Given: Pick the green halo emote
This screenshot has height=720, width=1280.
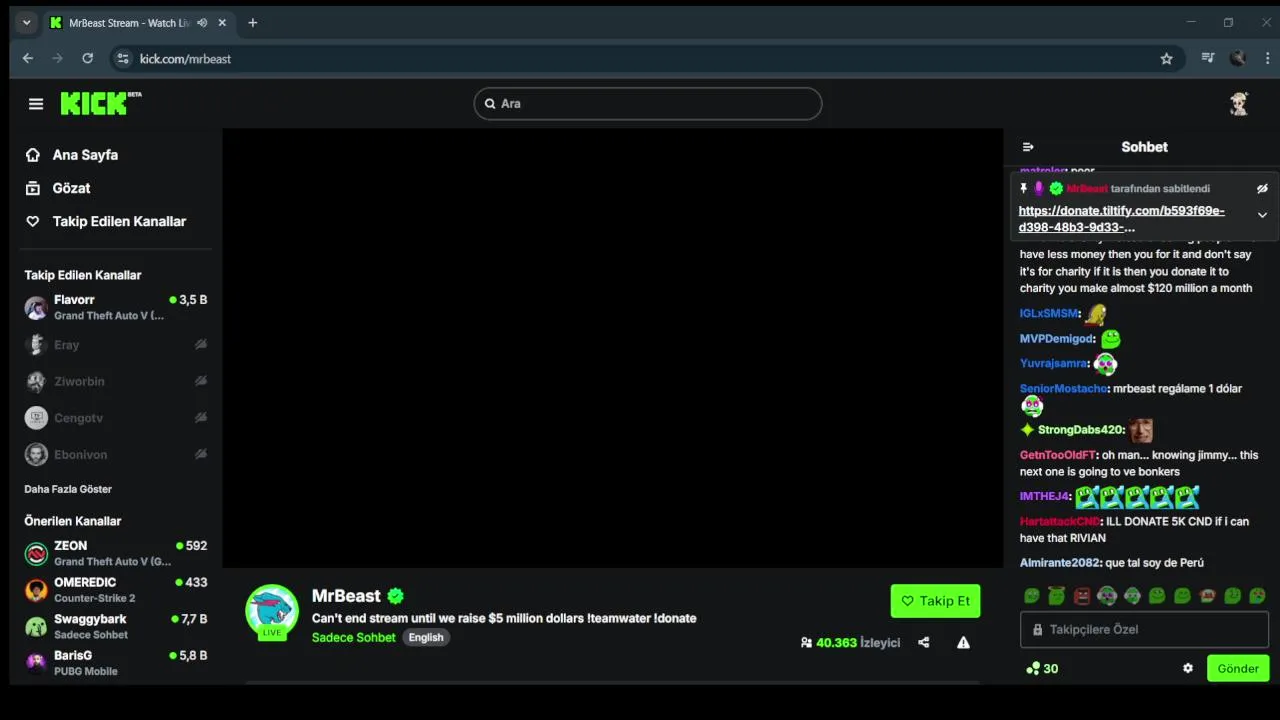Looking at the screenshot, I should click(1057, 596).
